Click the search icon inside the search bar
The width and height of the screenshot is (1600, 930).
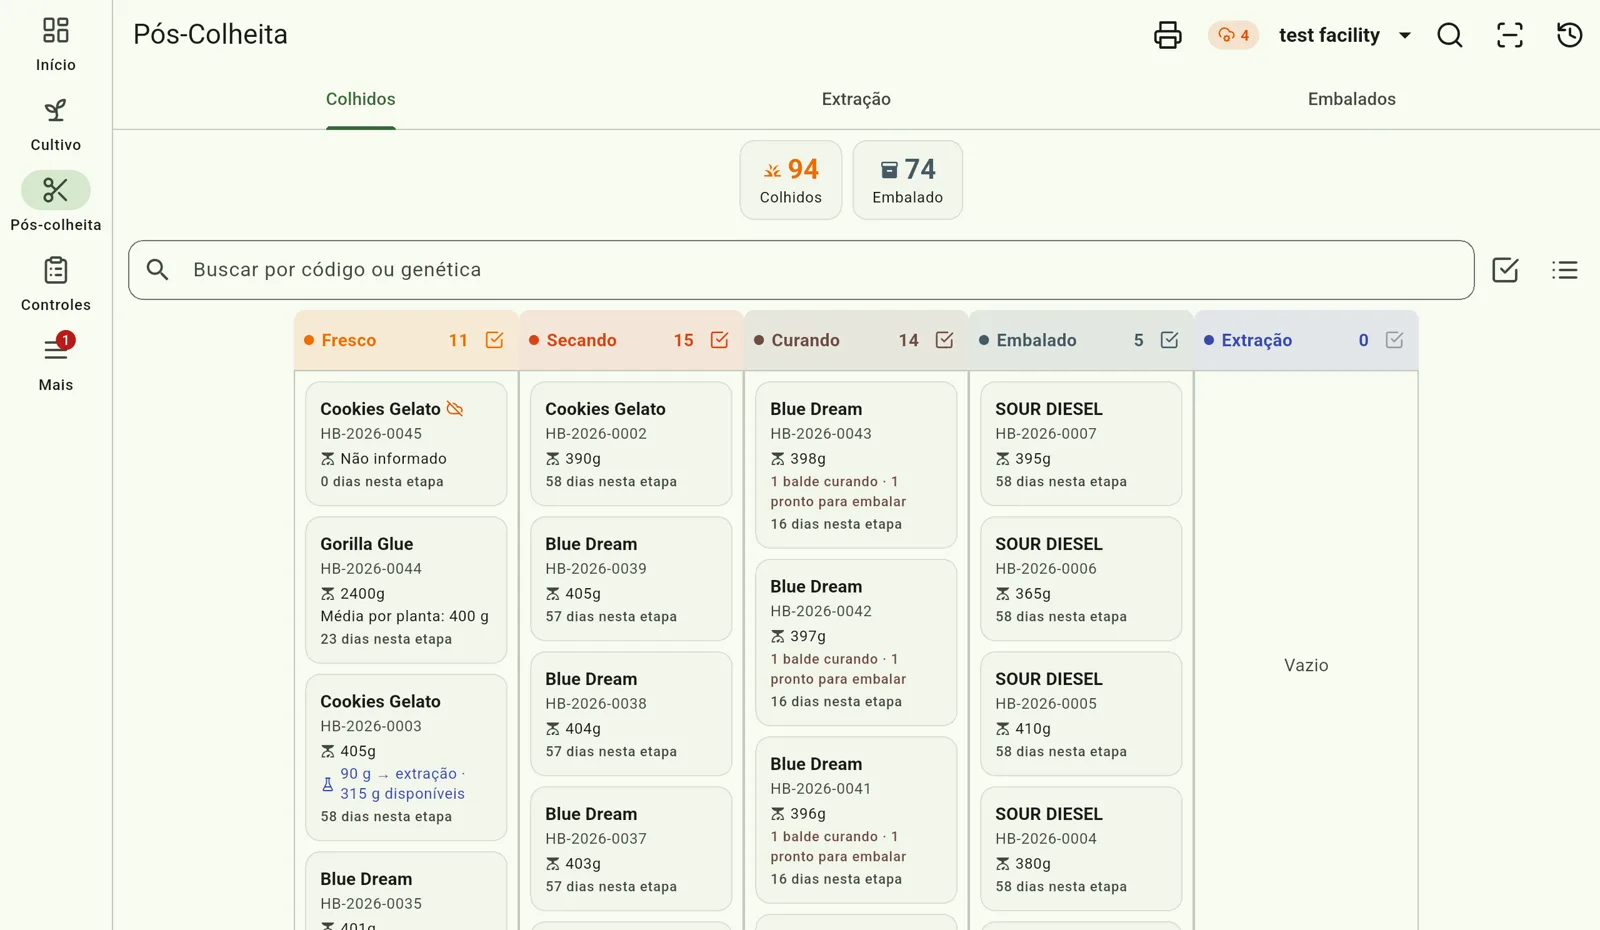coord(158,270)
